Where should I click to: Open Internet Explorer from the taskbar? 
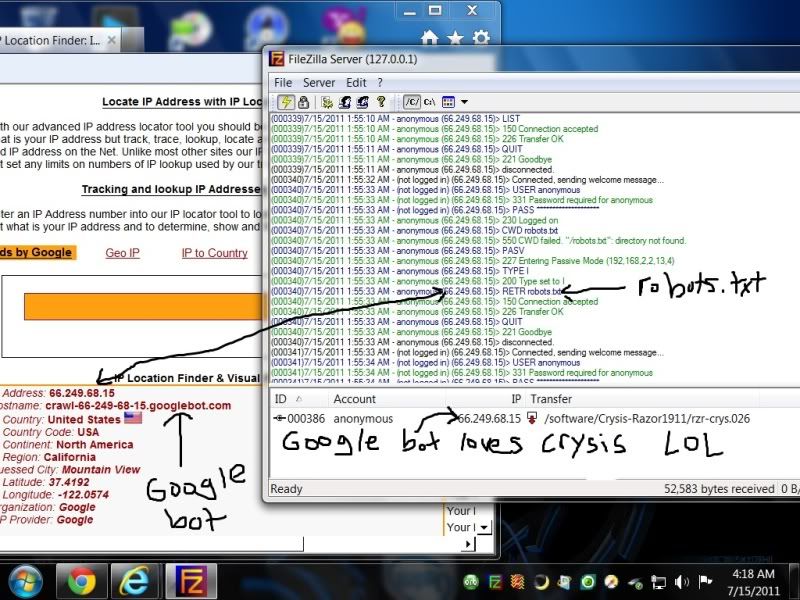click(x=135, y=581)
